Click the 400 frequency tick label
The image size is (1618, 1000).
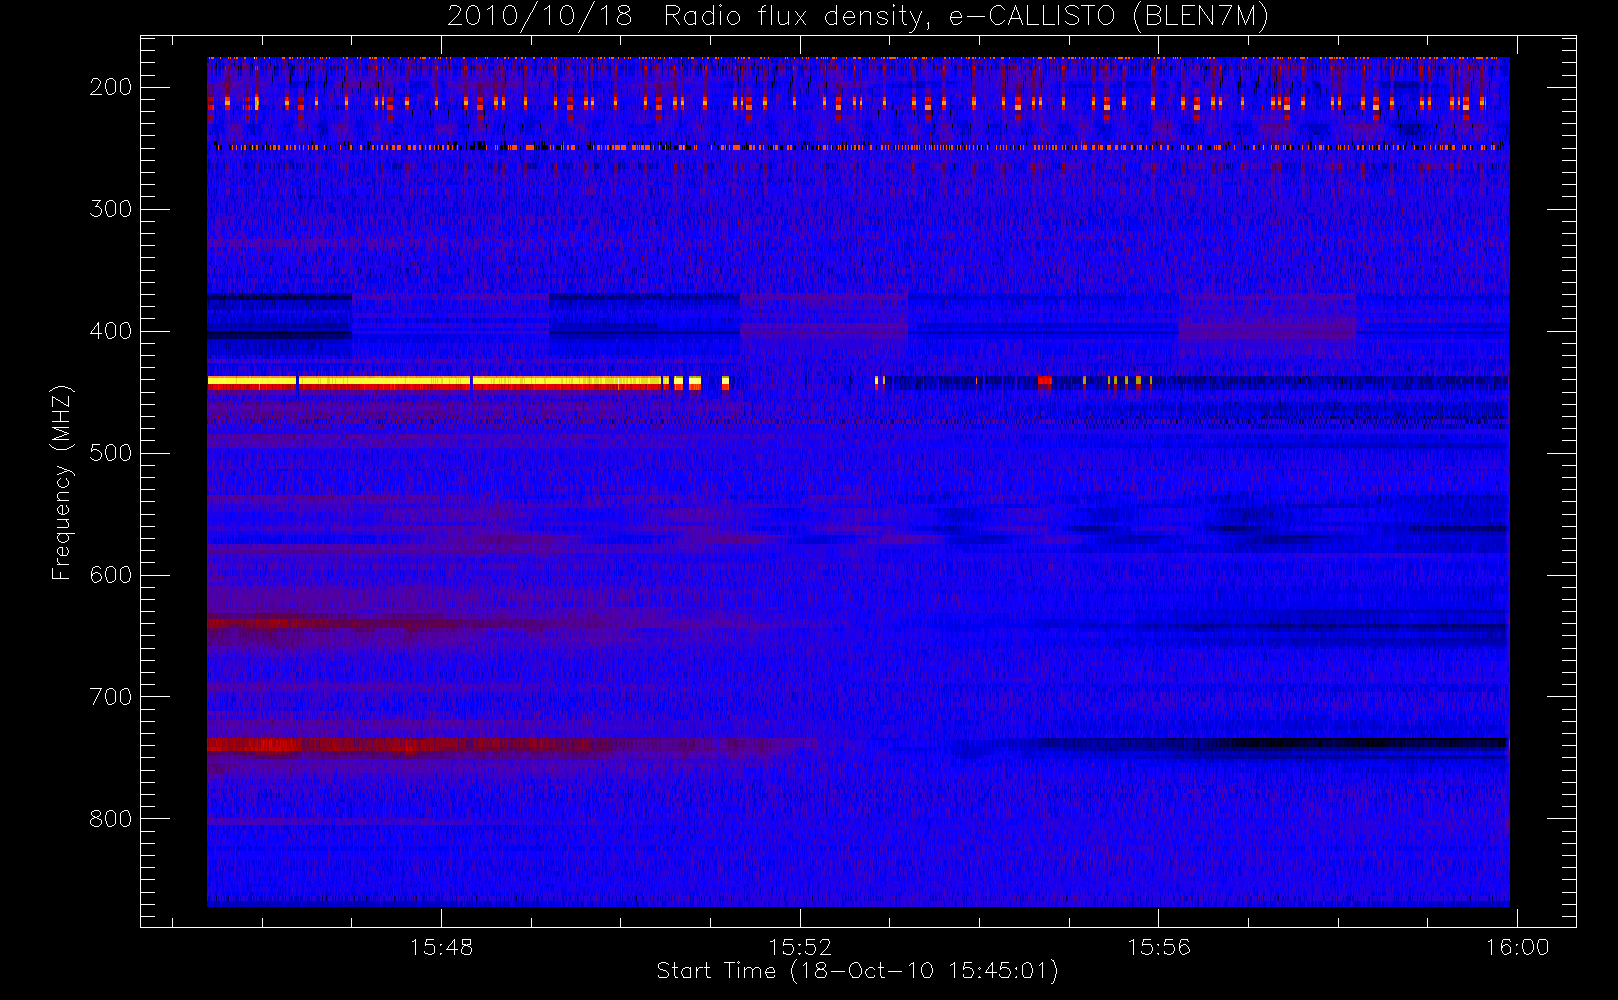[x=110, y=331]
